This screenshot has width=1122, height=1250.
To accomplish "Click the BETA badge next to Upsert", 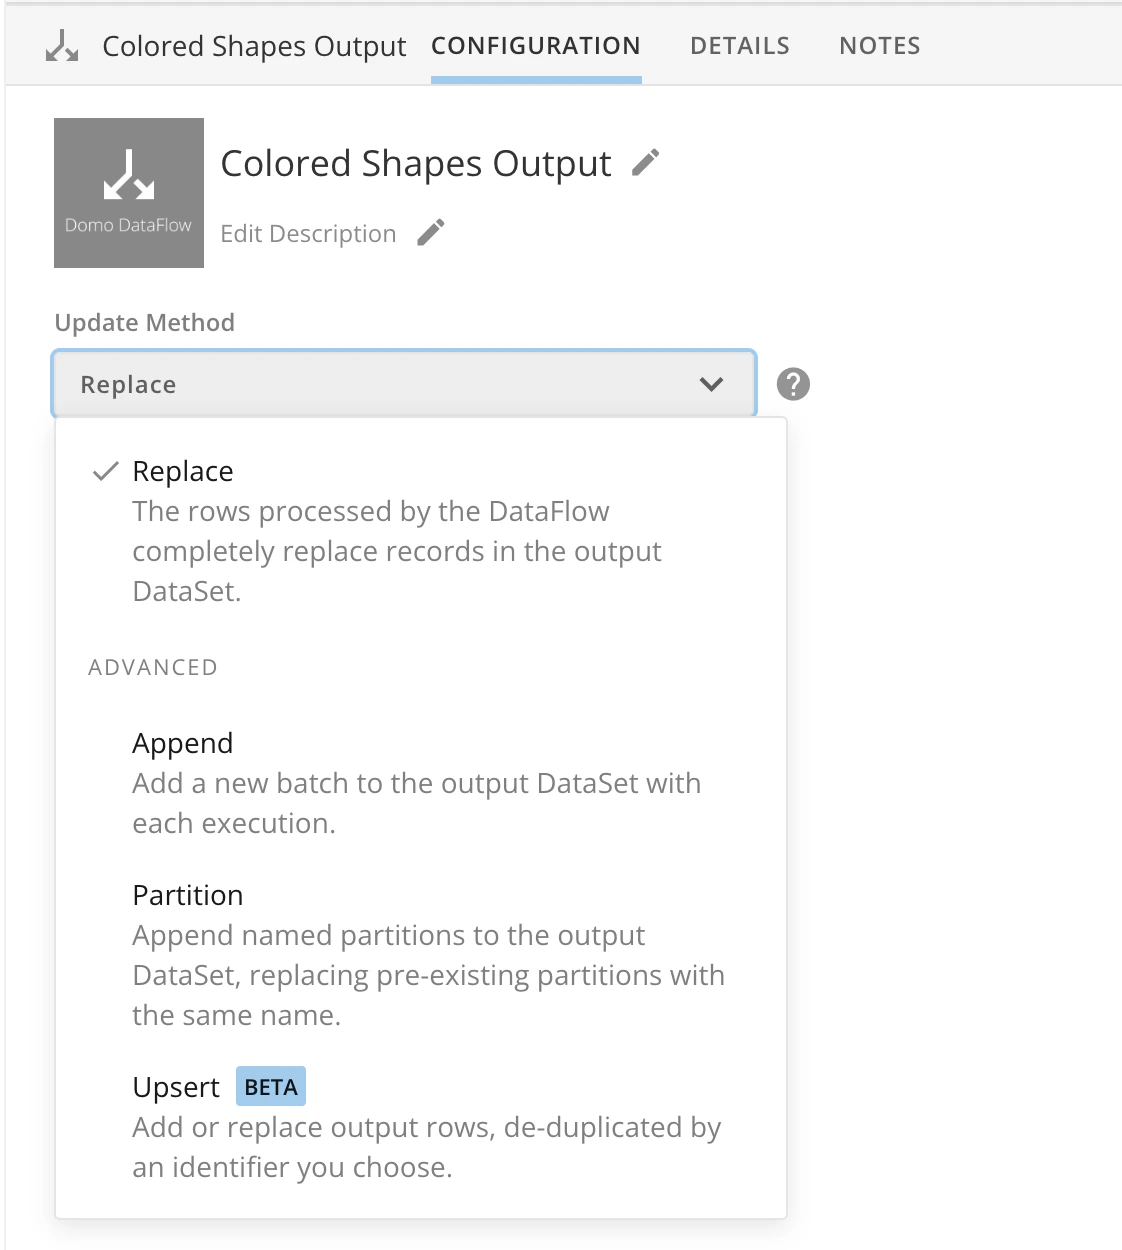I will pos(271,1087).
